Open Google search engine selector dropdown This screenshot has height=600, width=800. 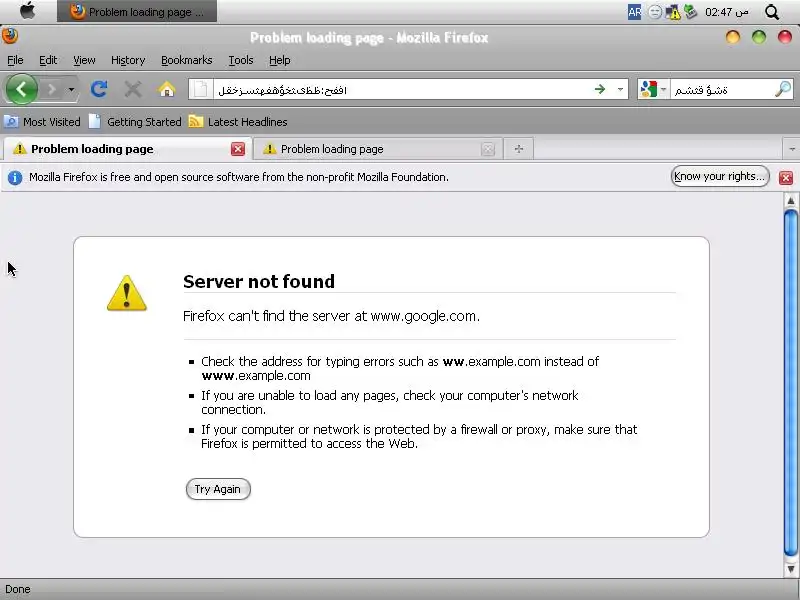tap(654, 89)
